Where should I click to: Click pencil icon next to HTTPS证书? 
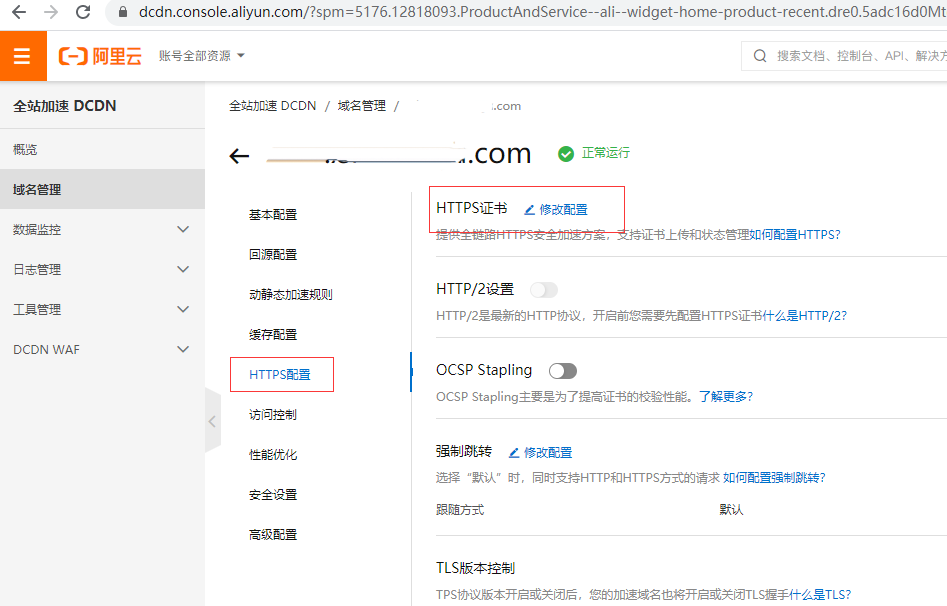[x=529, y=210]
